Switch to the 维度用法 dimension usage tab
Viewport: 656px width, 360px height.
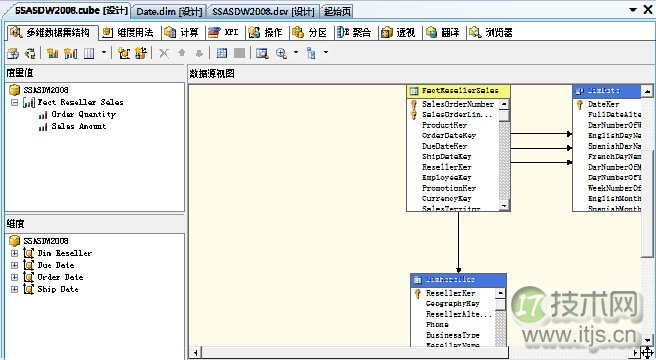point(128,33)
